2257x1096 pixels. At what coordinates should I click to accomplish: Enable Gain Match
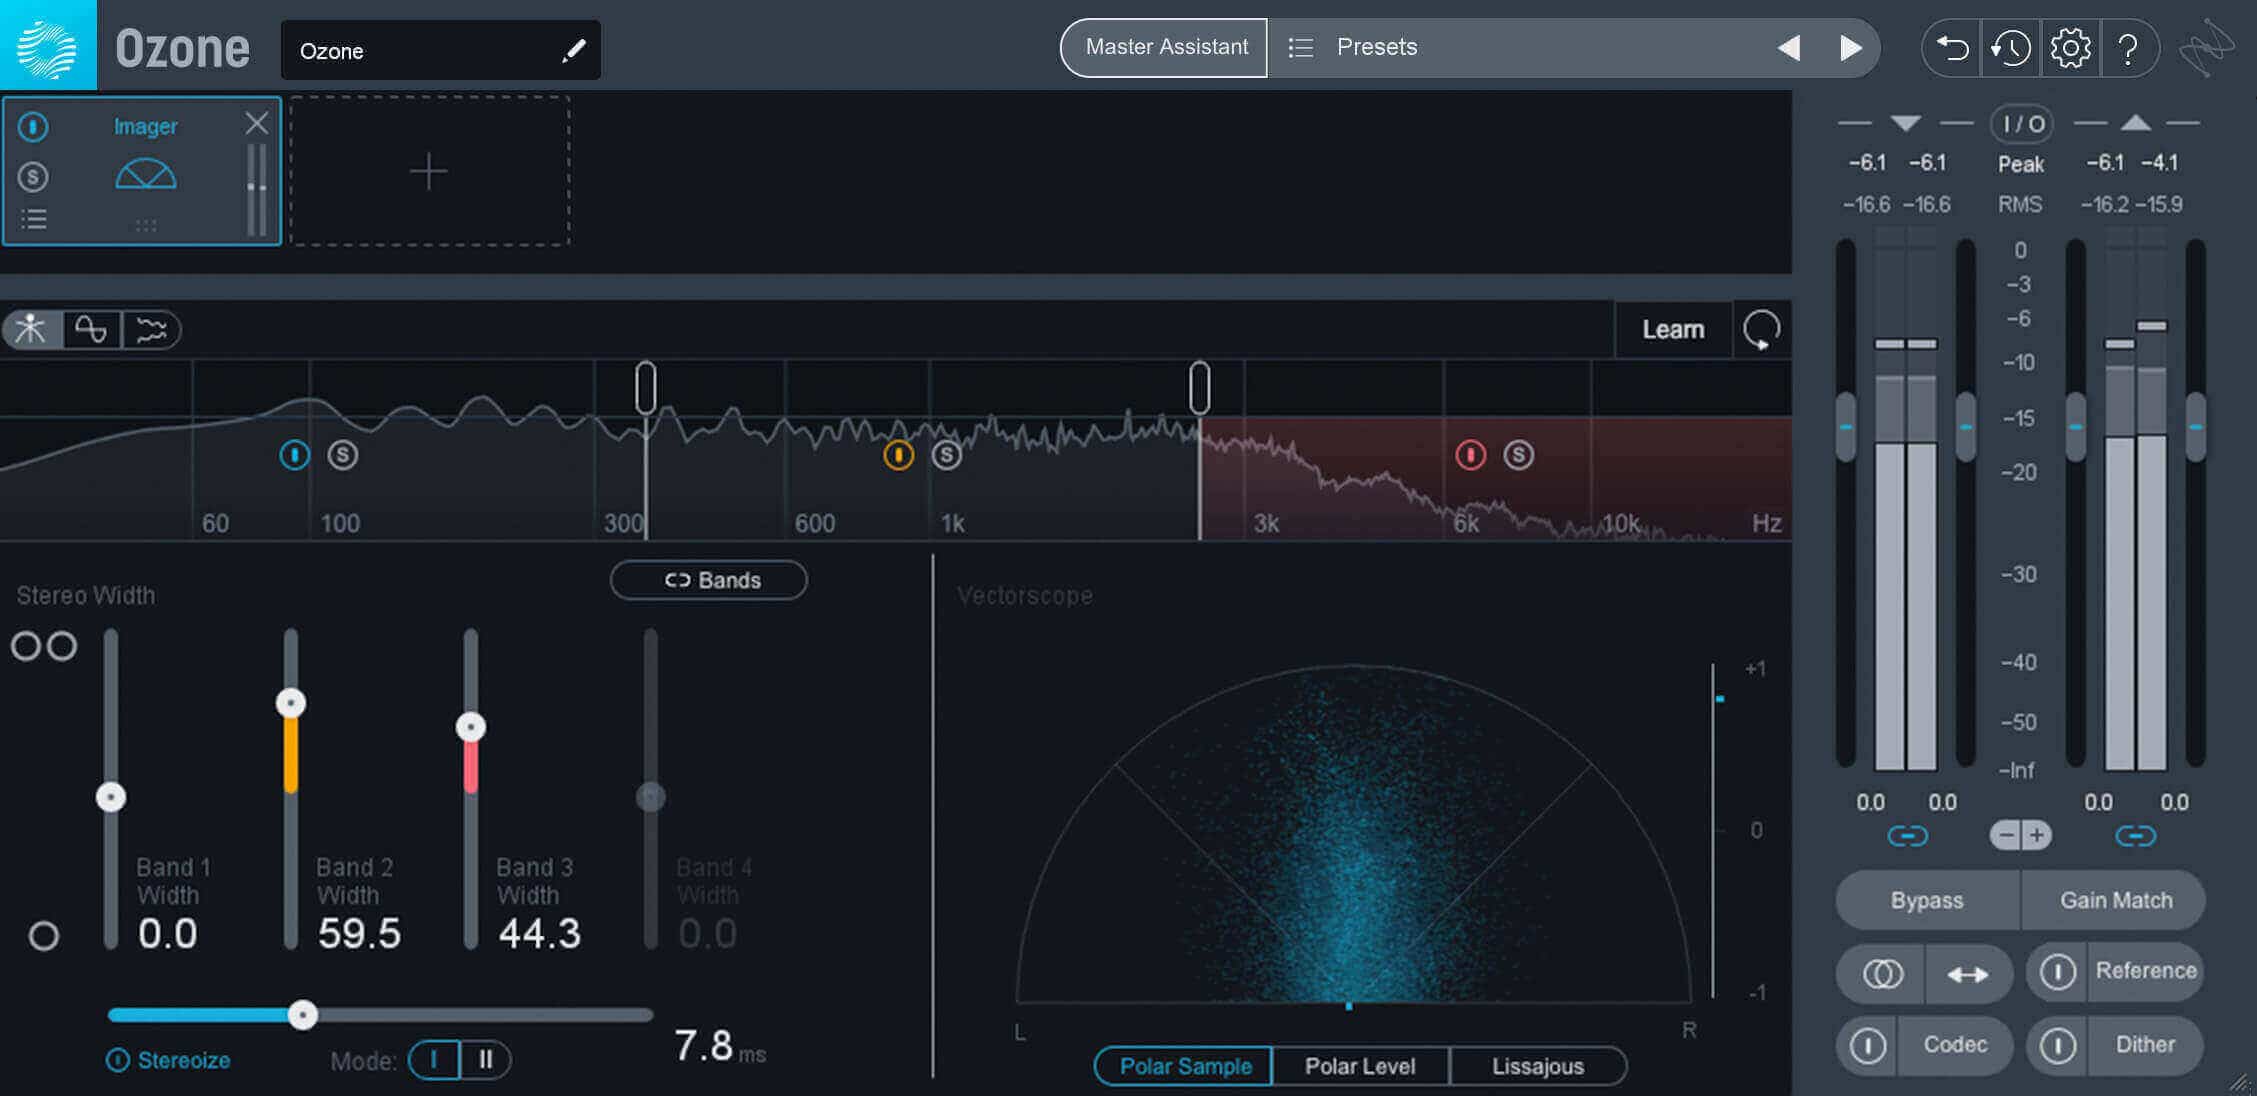(2115, 900)
